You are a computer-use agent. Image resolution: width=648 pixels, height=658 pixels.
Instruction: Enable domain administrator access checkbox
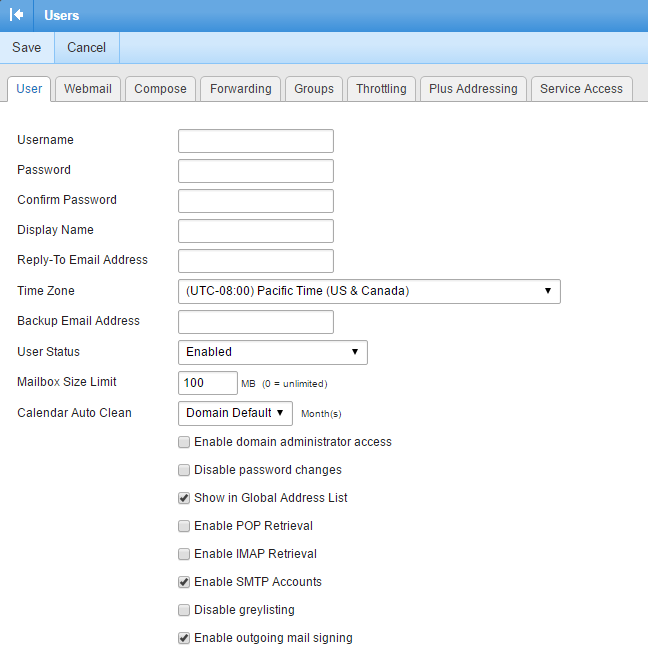tap(184, 442)
